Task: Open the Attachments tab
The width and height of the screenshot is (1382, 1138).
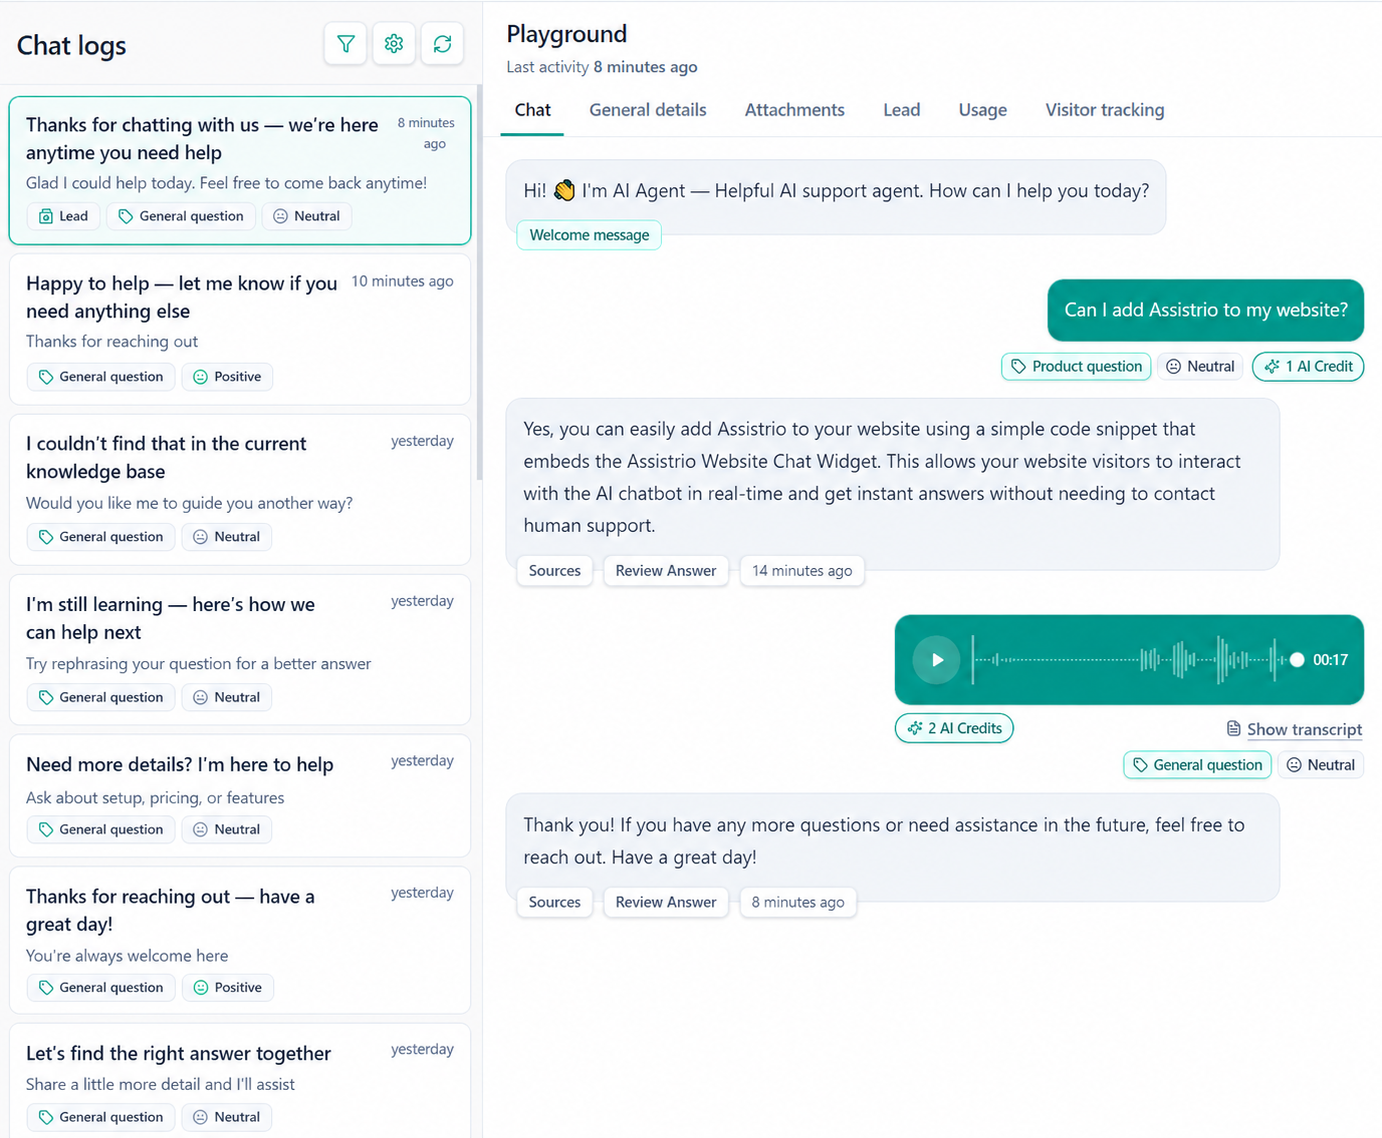Action: pyautogui.click(x=794, y=110)
